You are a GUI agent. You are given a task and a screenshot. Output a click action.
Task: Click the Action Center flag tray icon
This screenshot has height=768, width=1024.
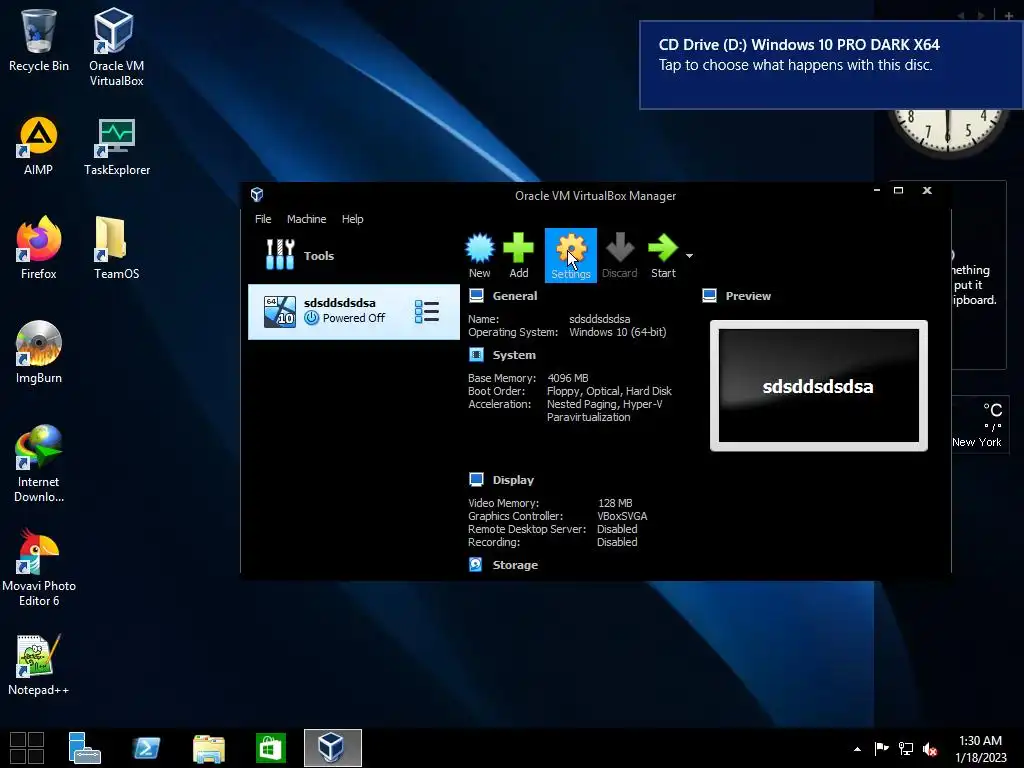[882, 749]
